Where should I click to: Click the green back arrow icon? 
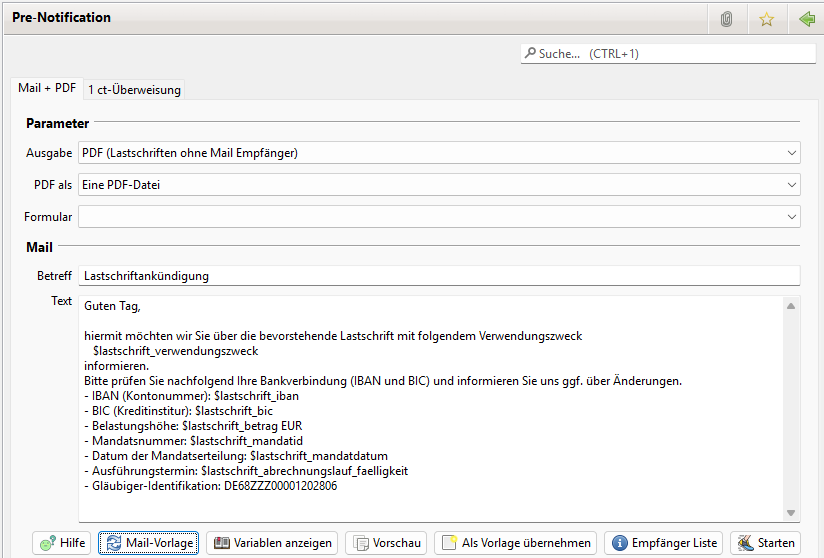click(x=806, y=19)
